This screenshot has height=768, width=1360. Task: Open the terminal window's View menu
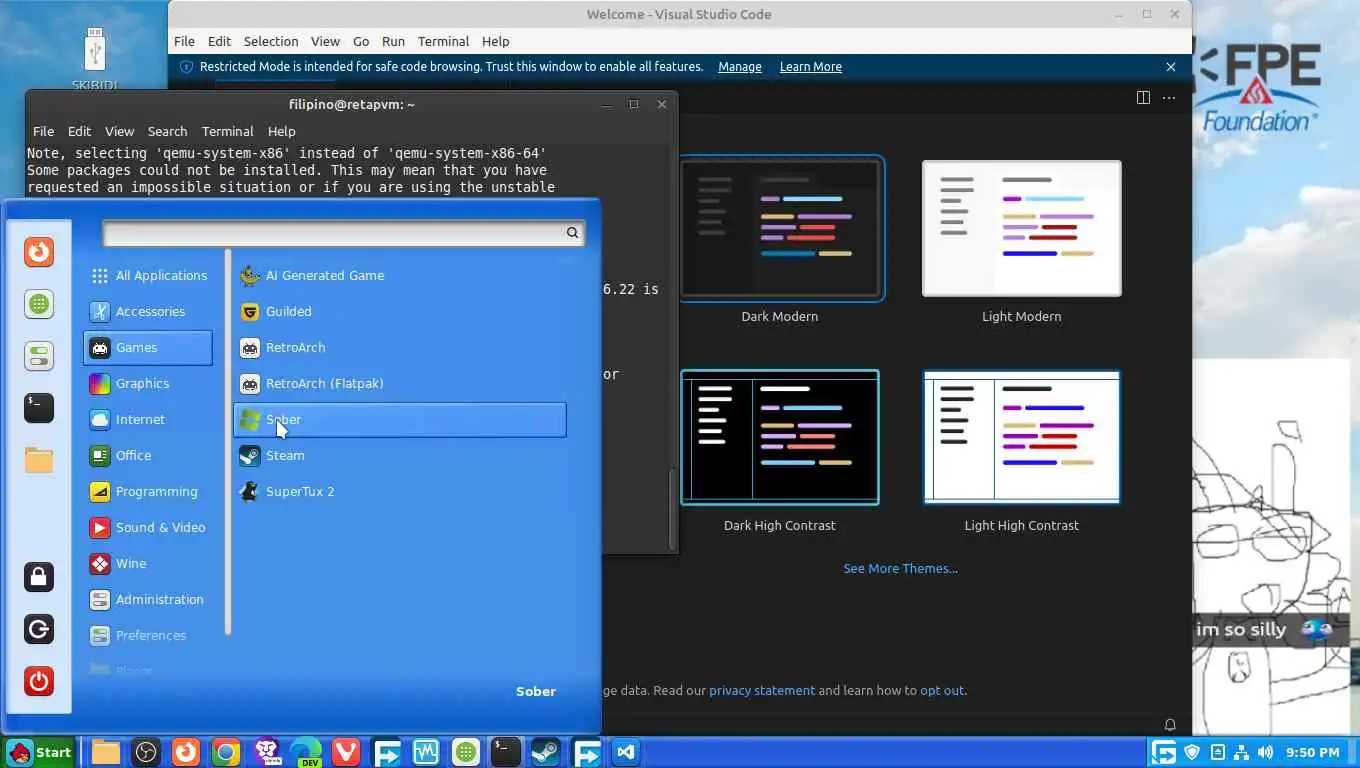[x=119, y=132]
